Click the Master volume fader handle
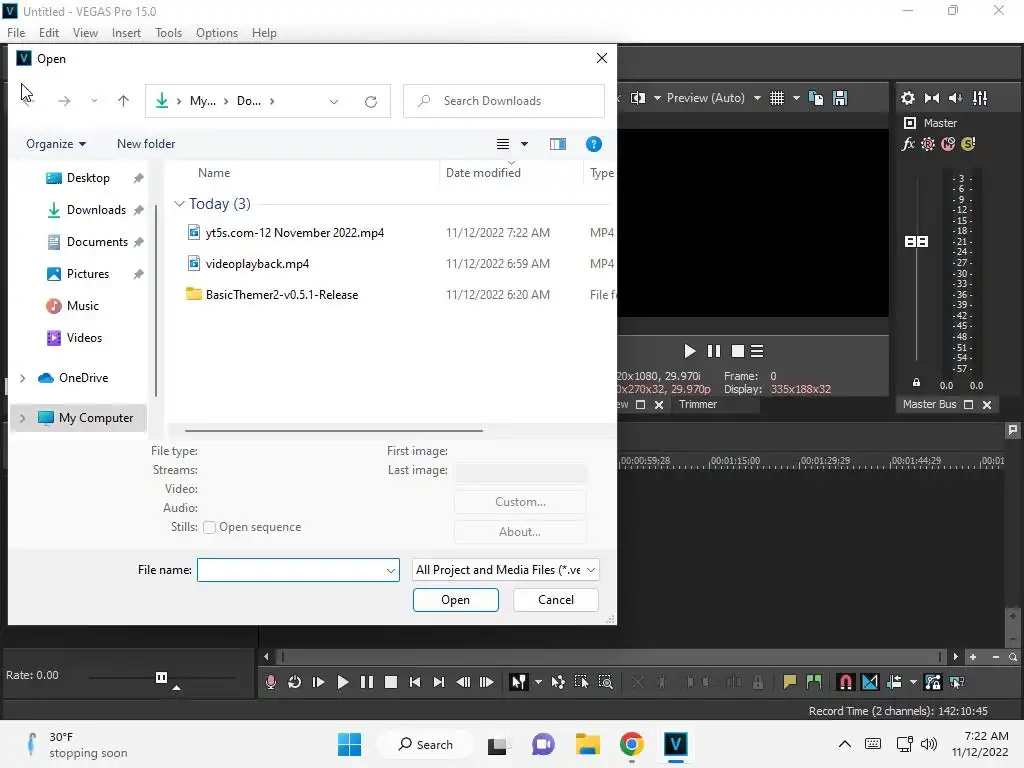The width and height of the screenshot is (1024, 768). 916,242
